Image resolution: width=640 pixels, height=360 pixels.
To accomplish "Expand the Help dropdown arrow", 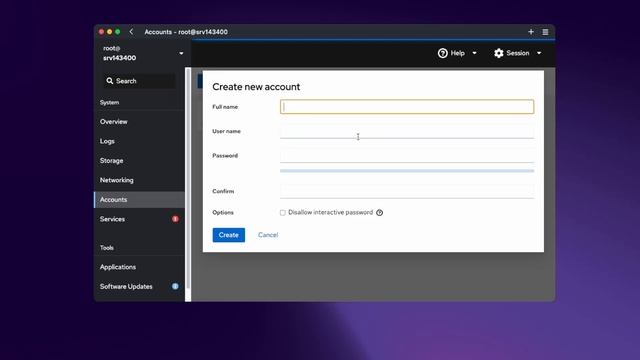I will tap(474, 53).
